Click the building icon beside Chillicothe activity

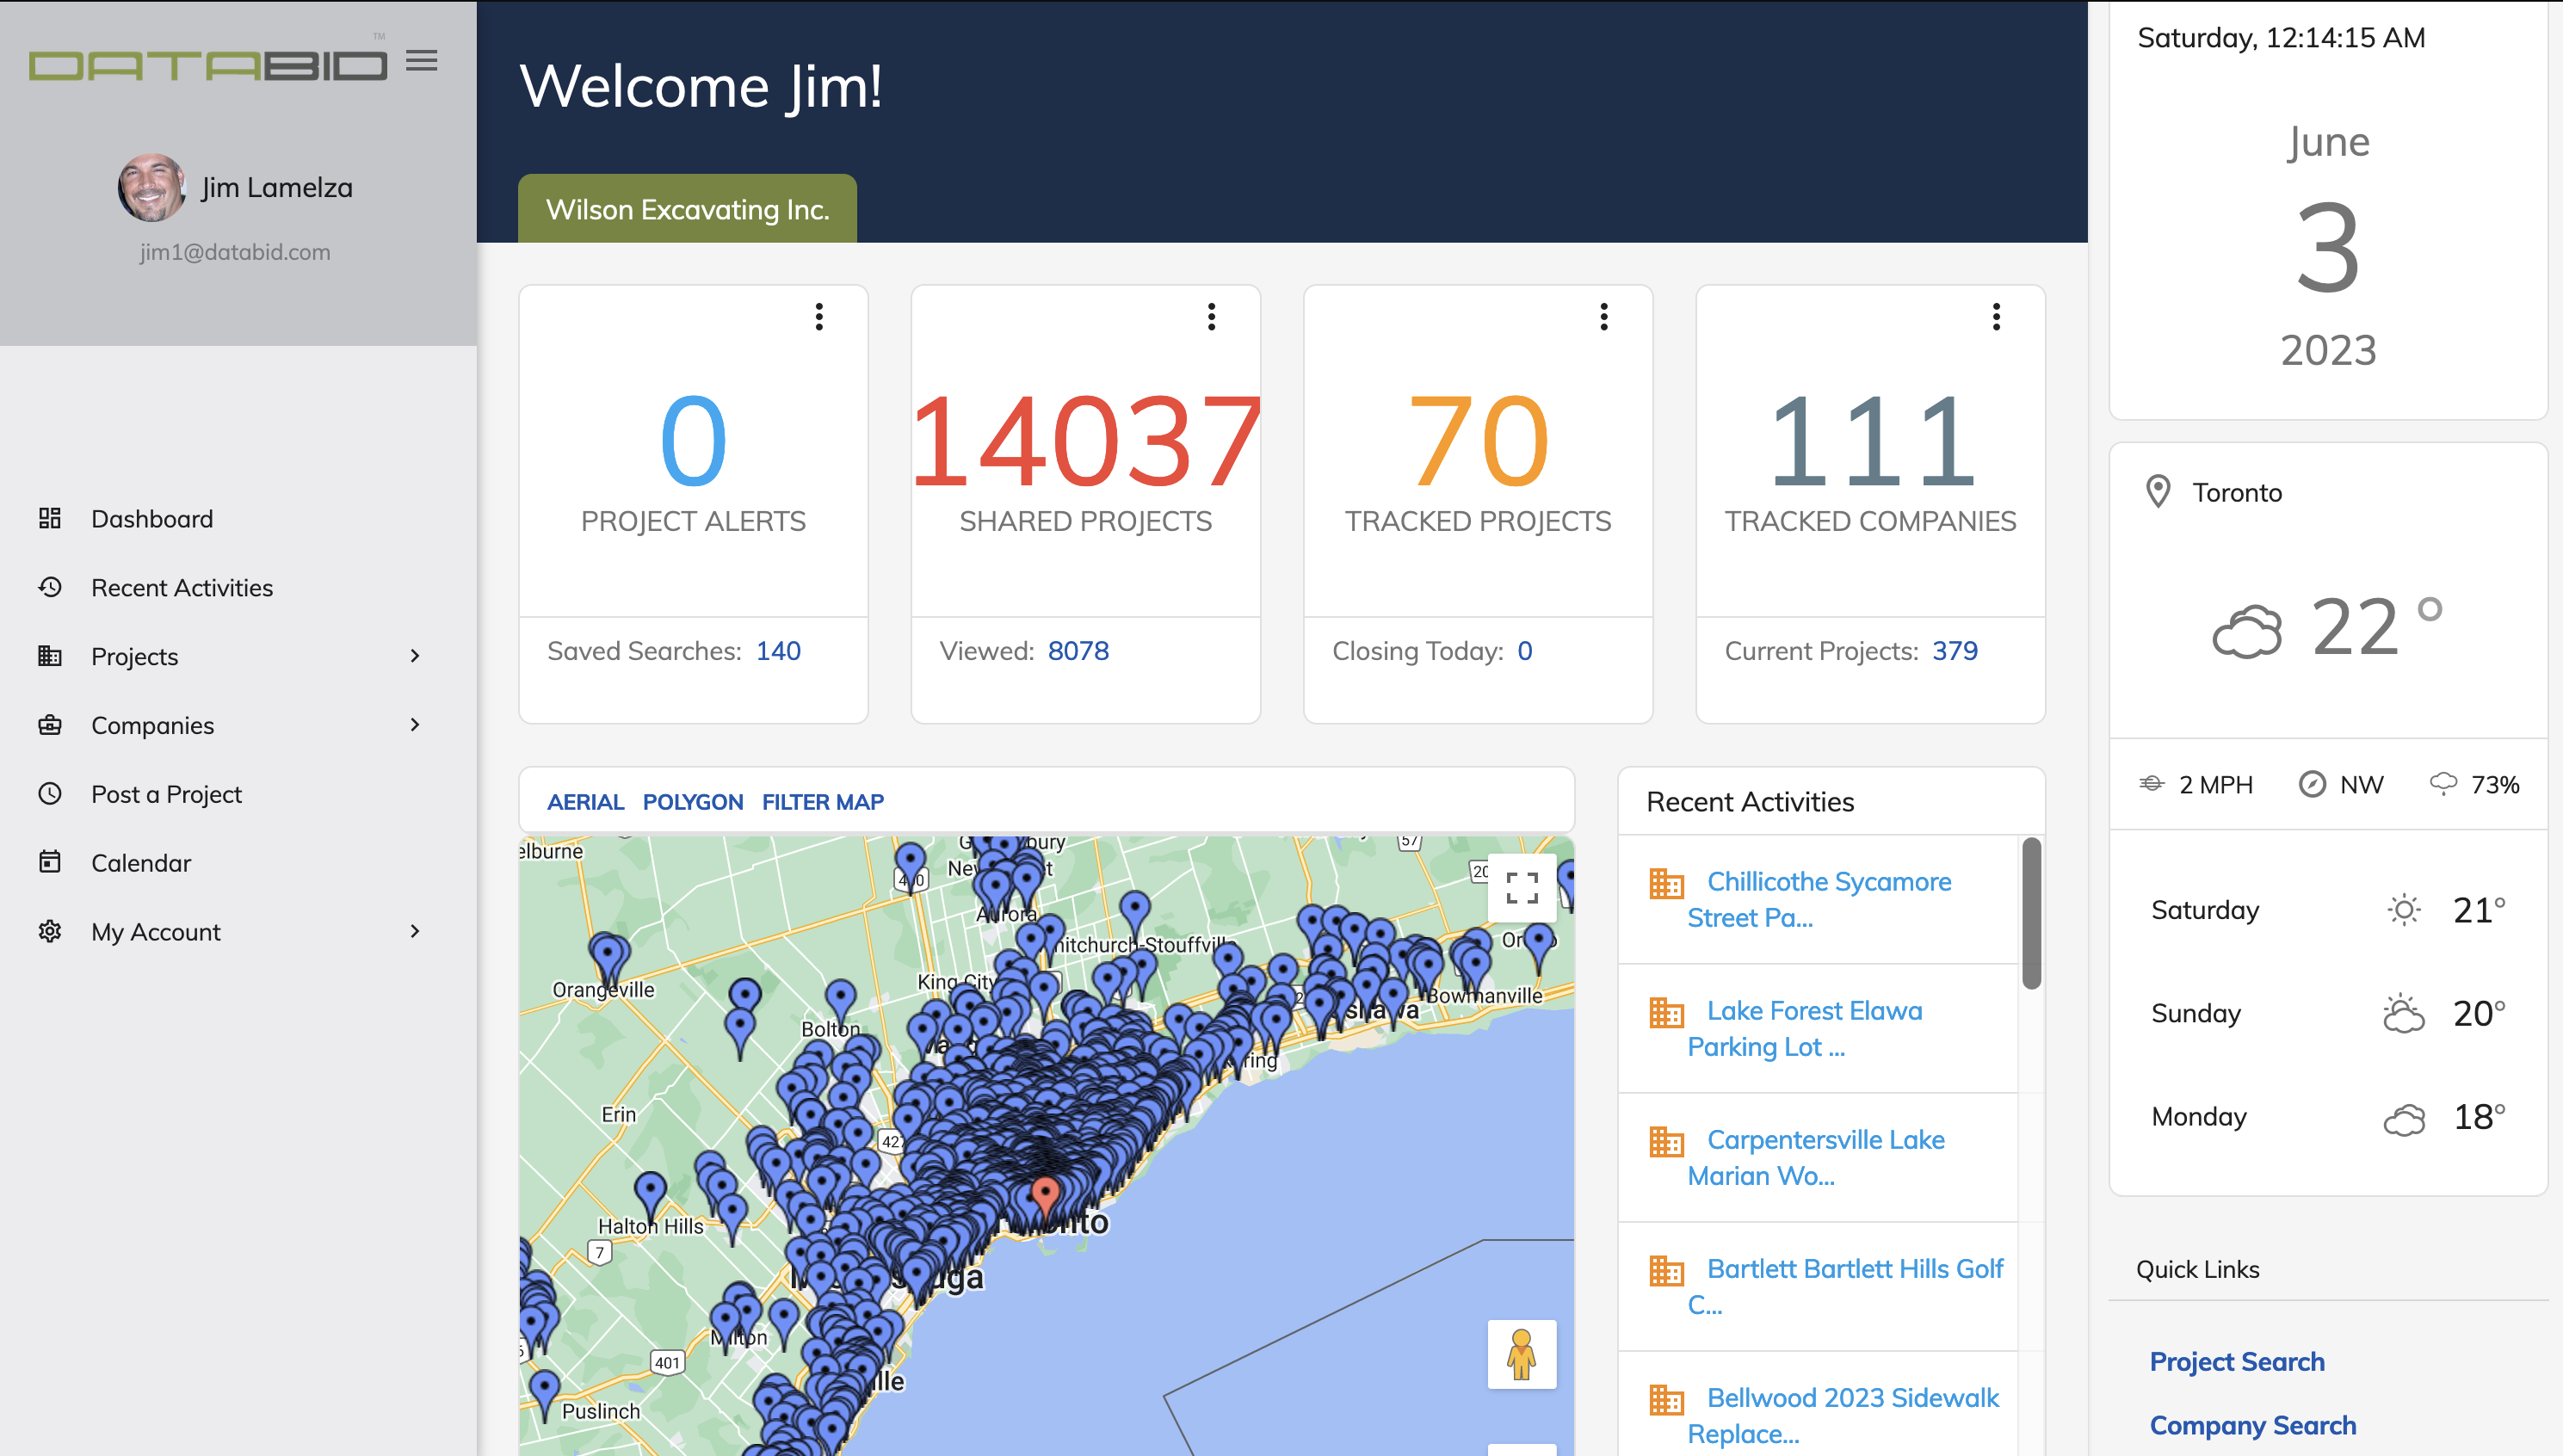1666,883
